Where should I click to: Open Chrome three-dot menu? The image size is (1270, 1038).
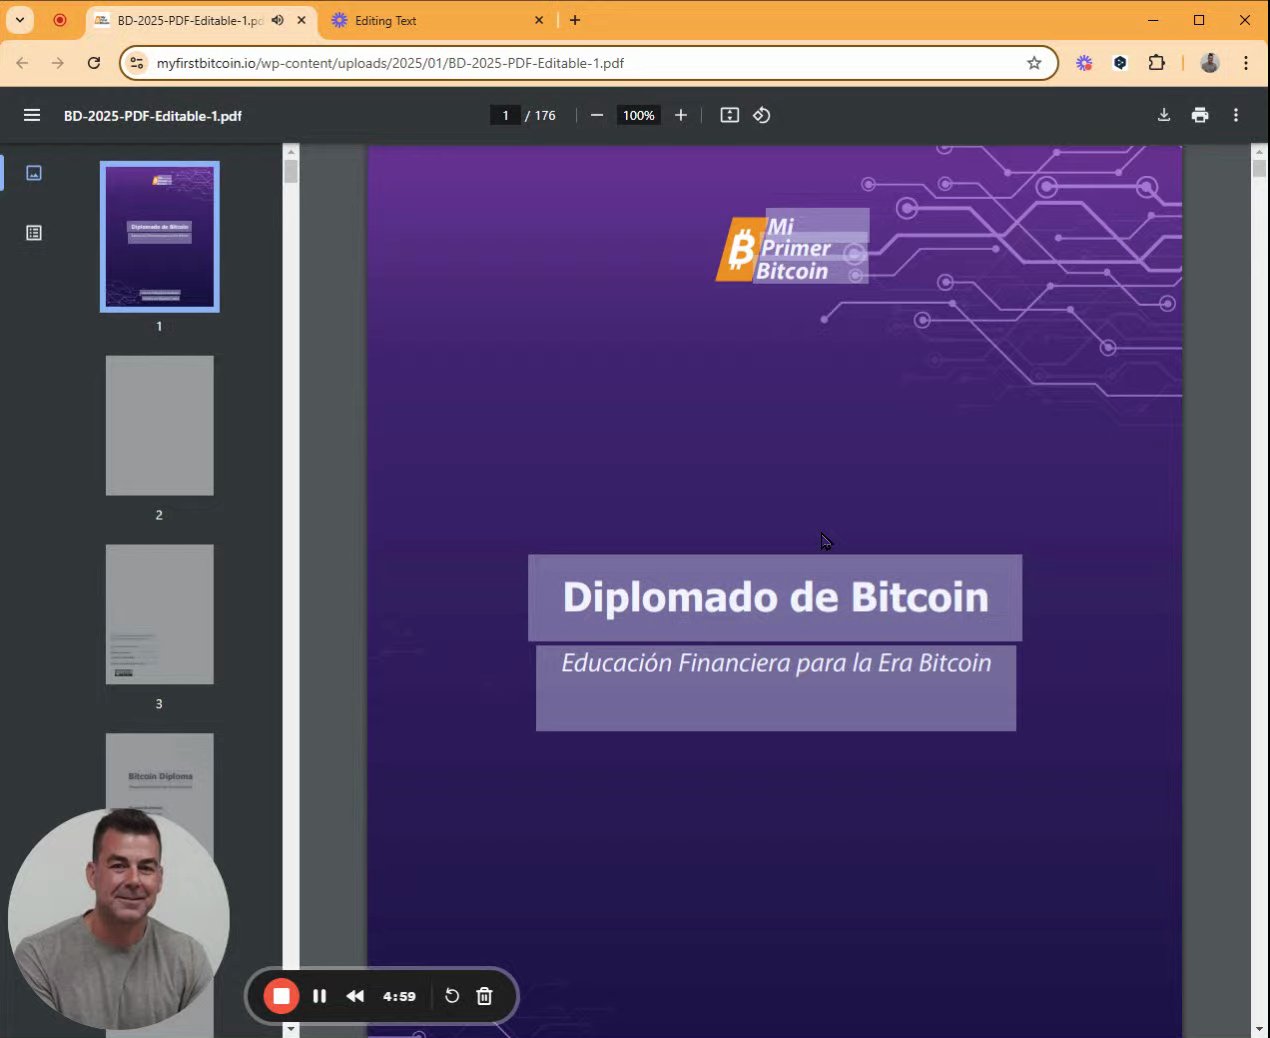pos(1246,63)
